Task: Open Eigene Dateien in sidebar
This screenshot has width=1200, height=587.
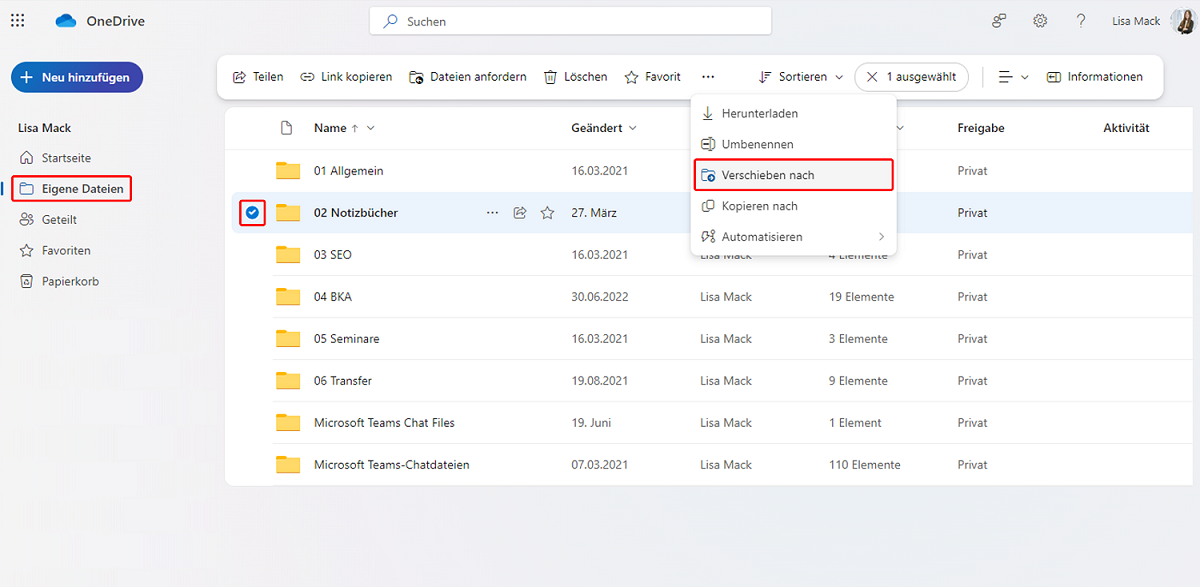Action: pyautogui.click(x=72, y=188)
